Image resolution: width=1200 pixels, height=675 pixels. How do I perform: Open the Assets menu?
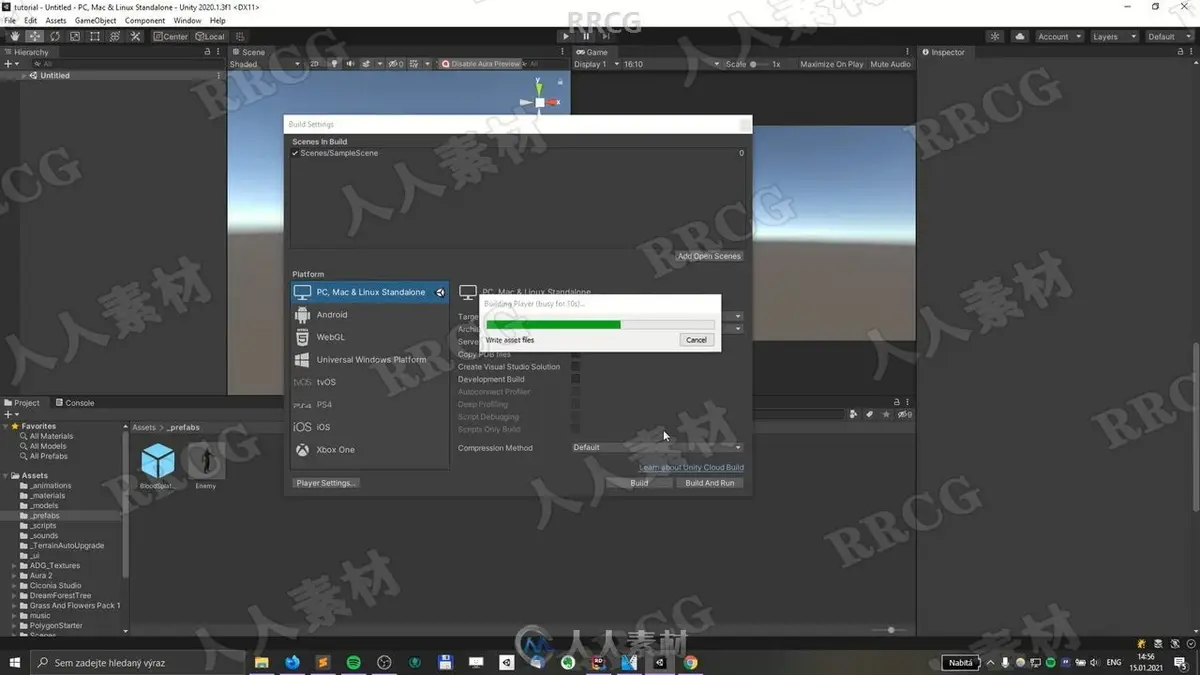[56, 20]
